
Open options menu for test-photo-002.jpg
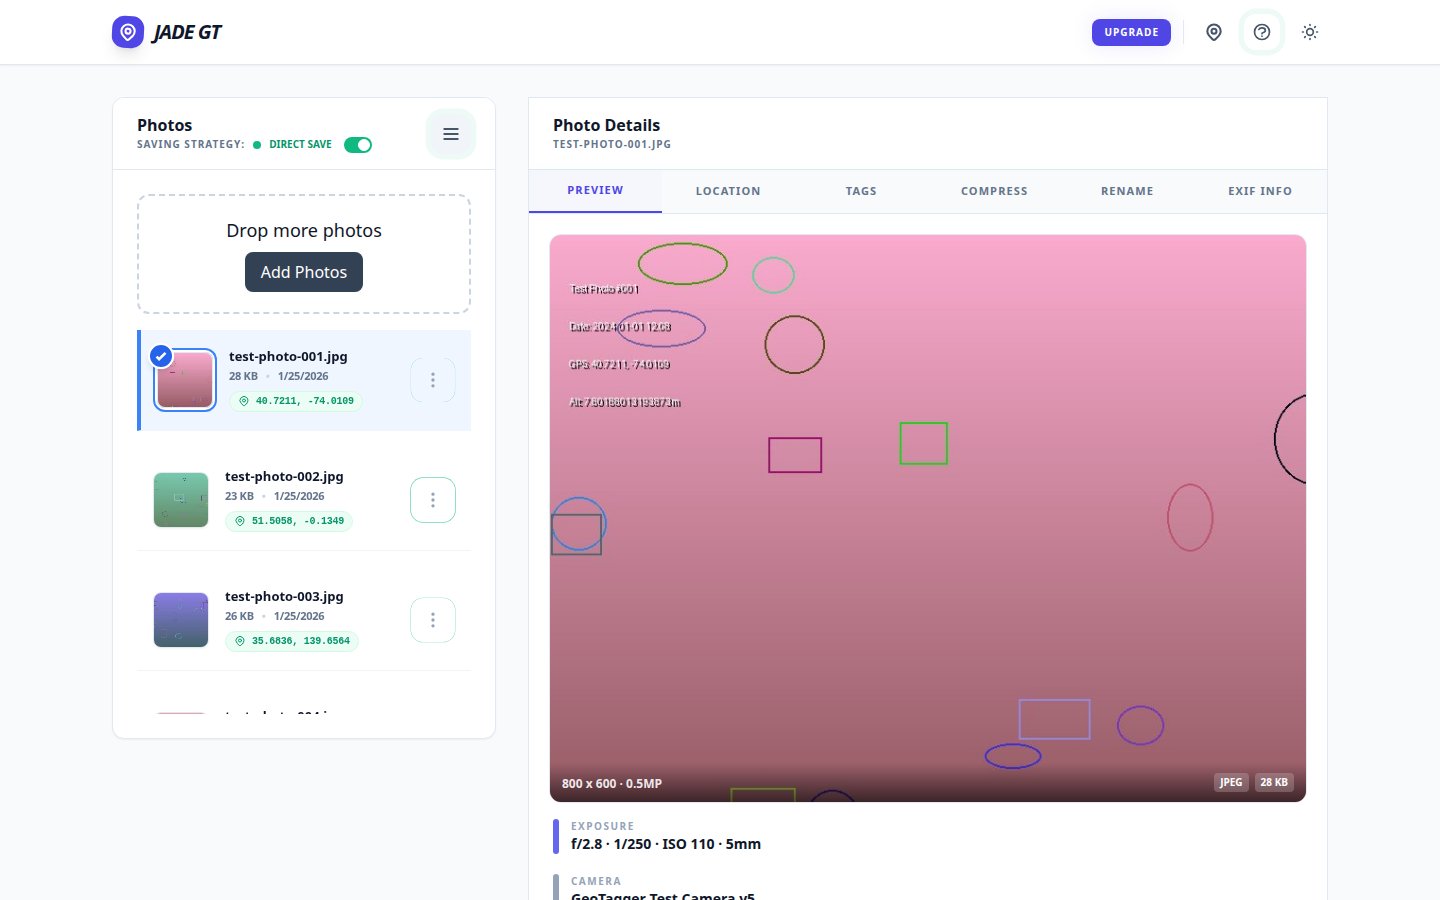pos(433,500)
